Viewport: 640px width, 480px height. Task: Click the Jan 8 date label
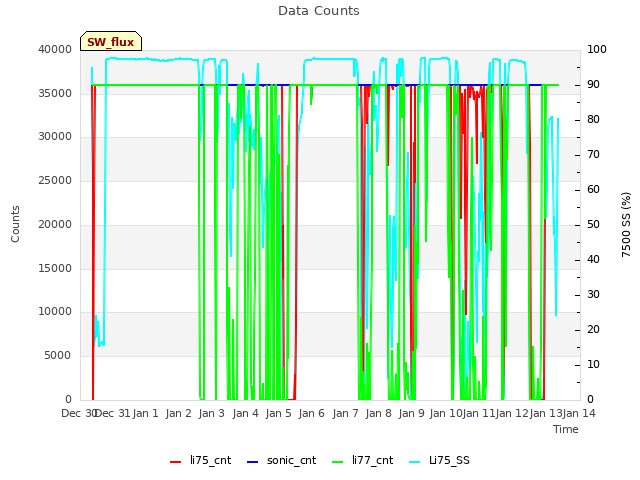click(379, 413)
